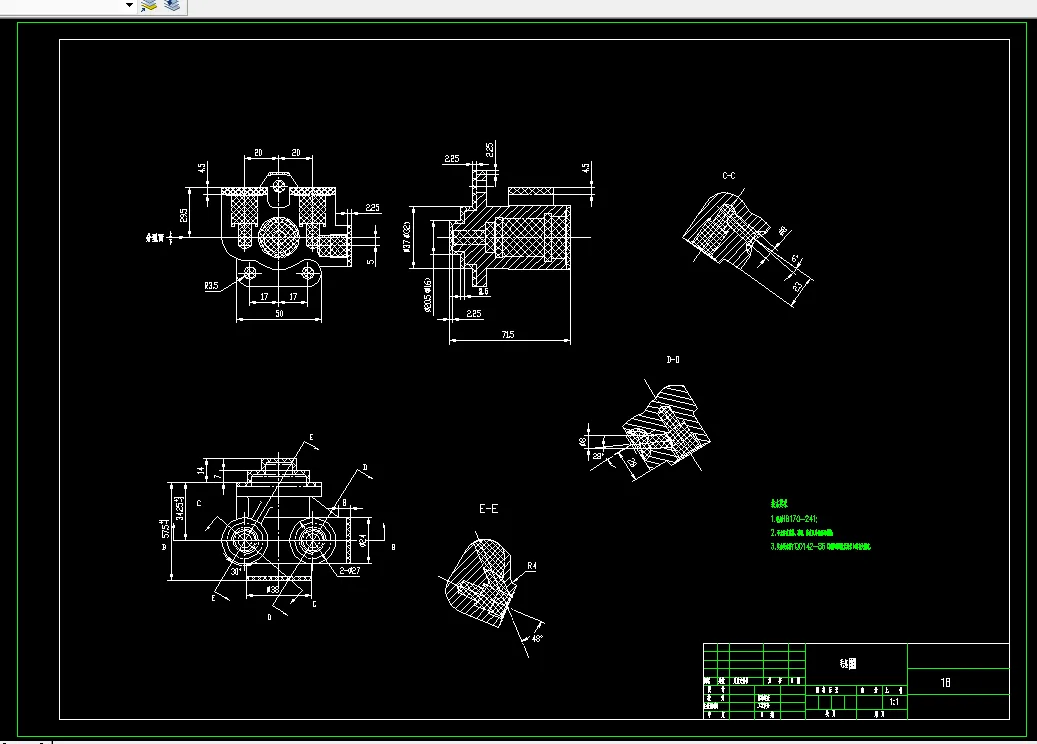Select the 2-φ27 hole callout

(x=350, y=571)
